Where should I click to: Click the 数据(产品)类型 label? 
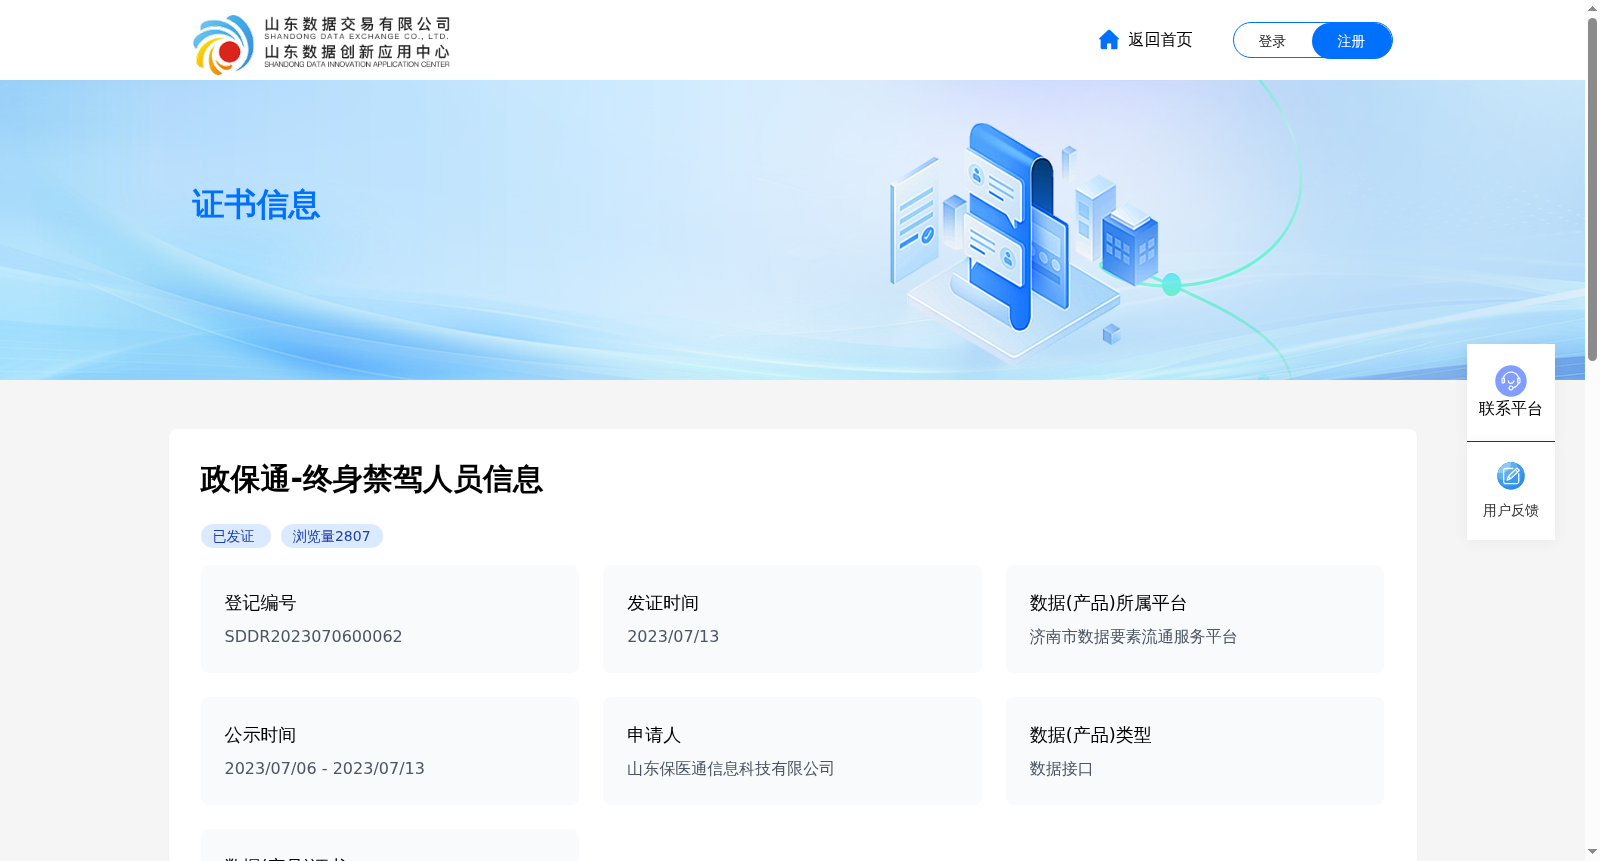pos(1090,735)
